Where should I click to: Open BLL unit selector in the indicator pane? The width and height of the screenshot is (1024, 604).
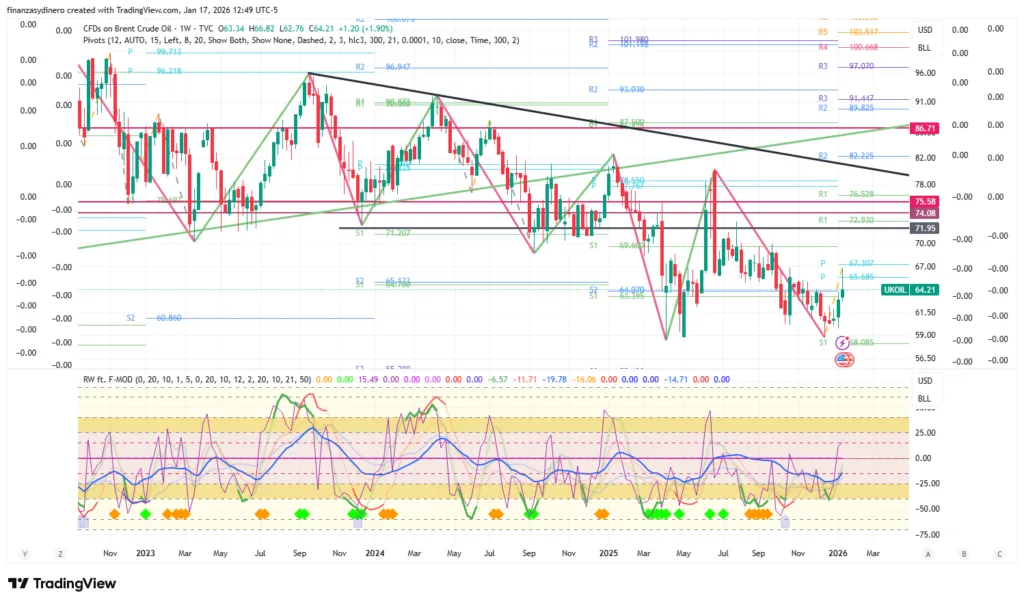click(924, 398)
